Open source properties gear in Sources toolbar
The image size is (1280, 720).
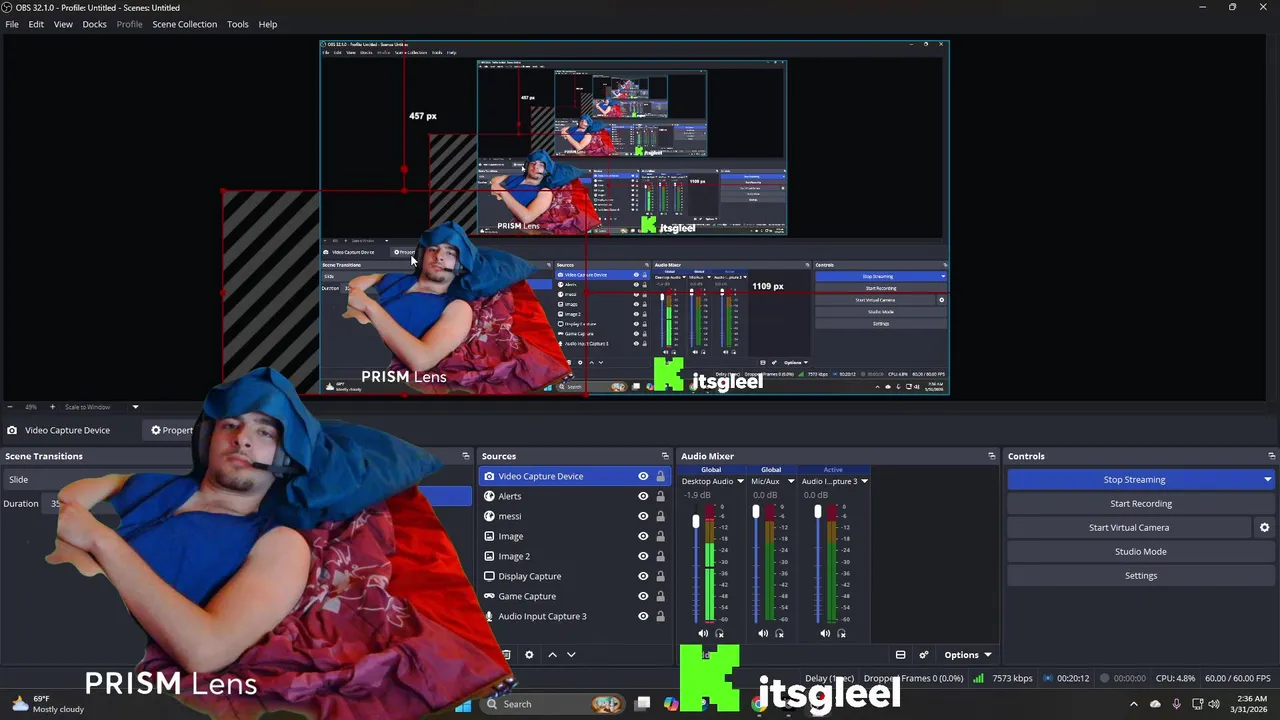pos(529,655)
